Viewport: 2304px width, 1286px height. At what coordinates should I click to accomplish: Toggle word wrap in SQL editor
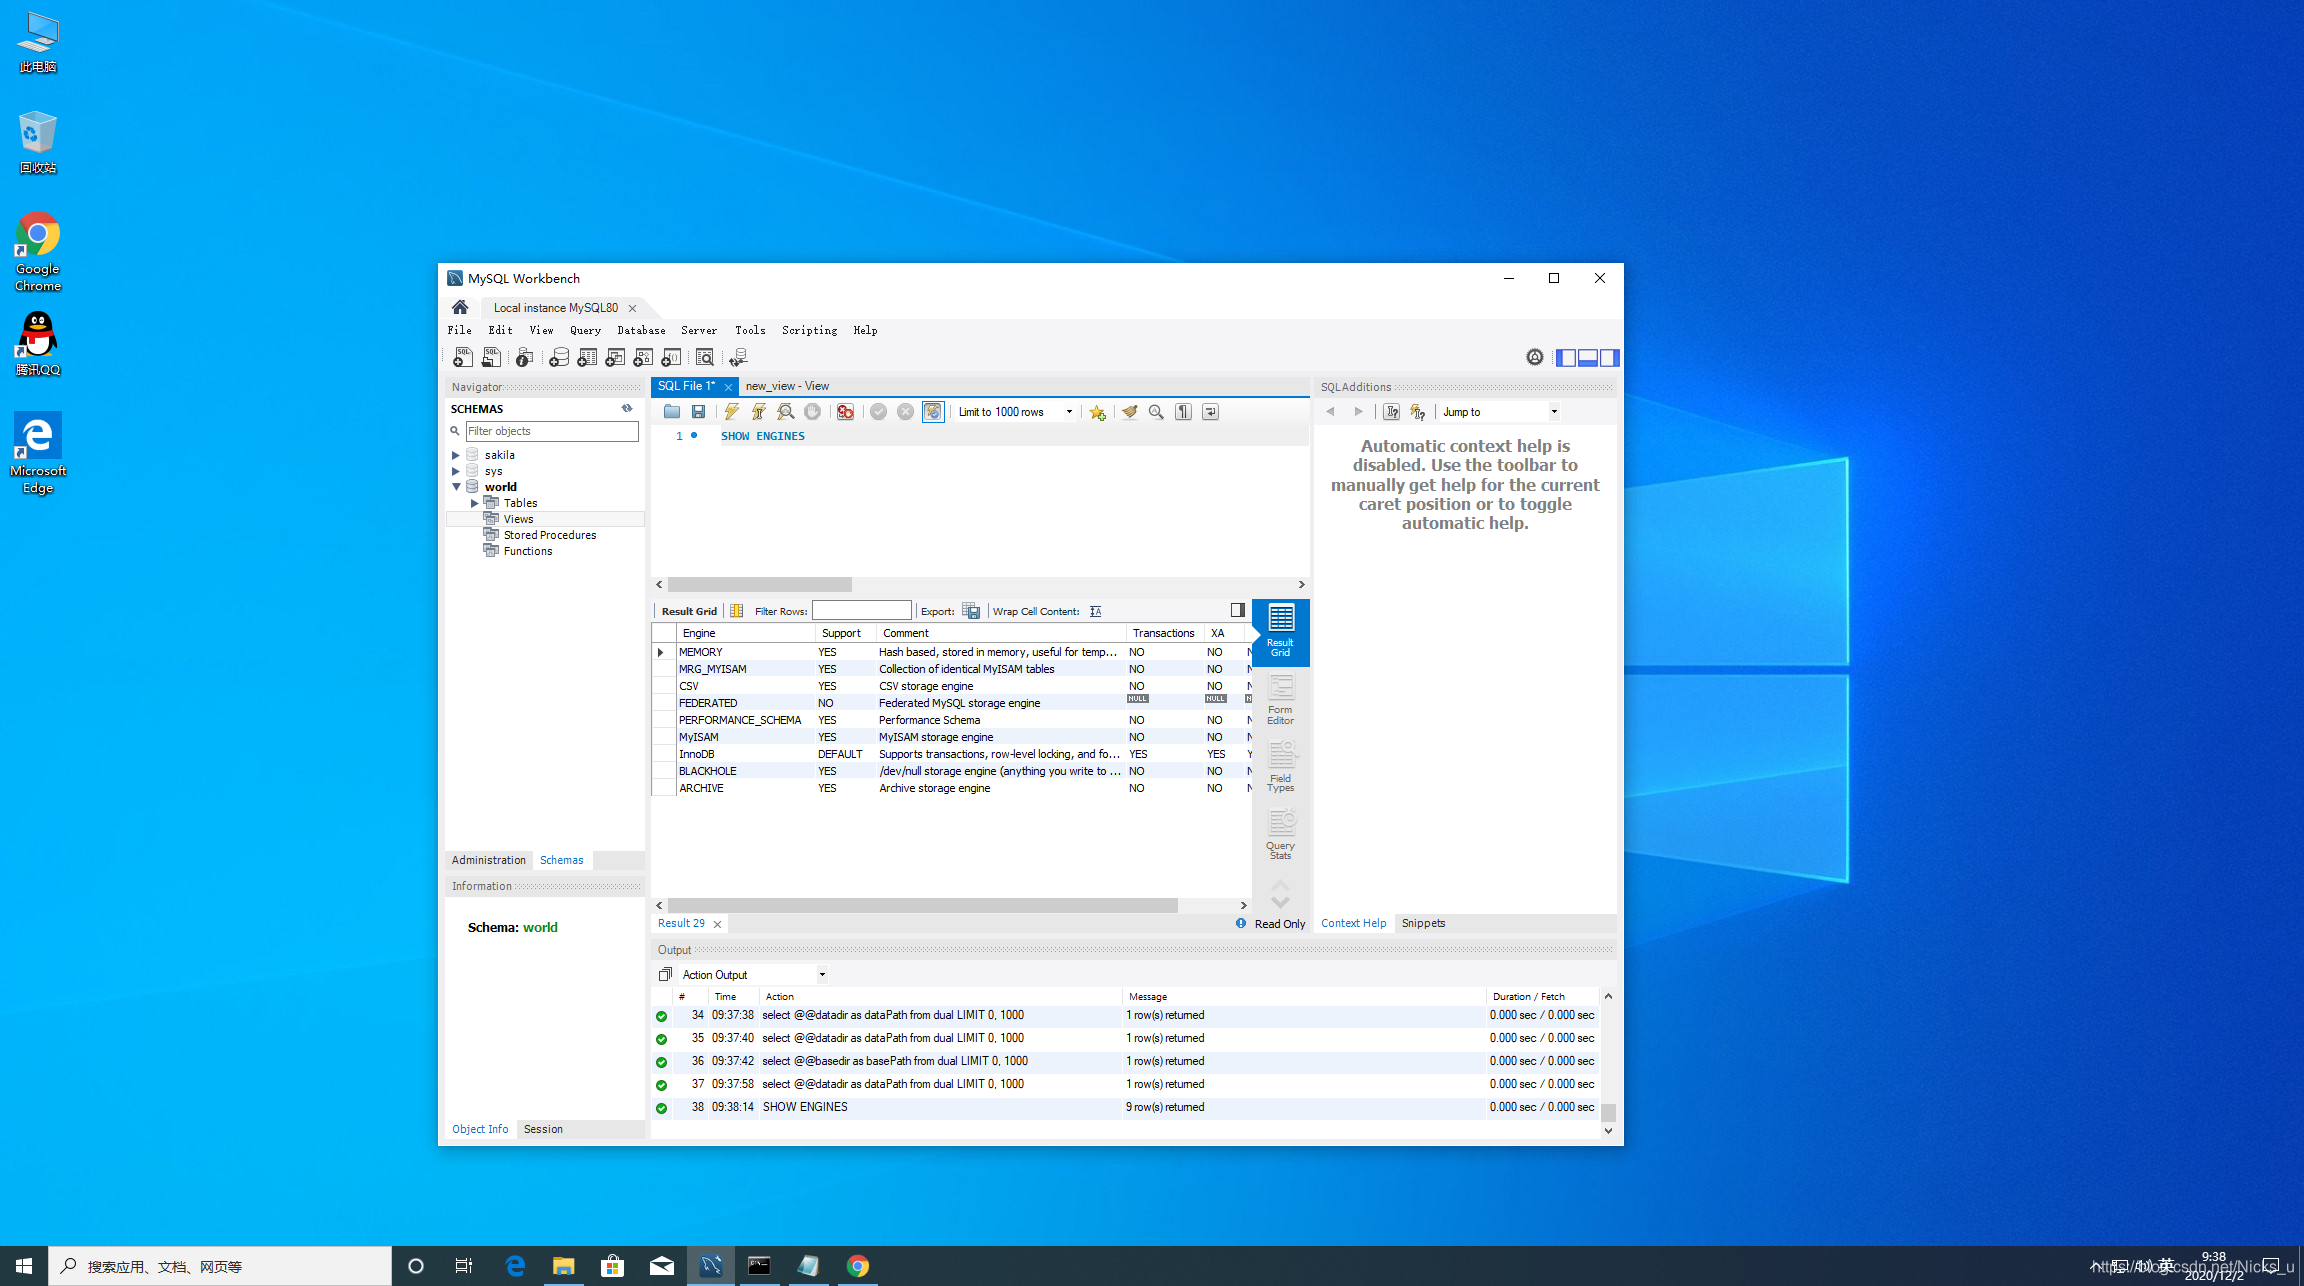1211,412
